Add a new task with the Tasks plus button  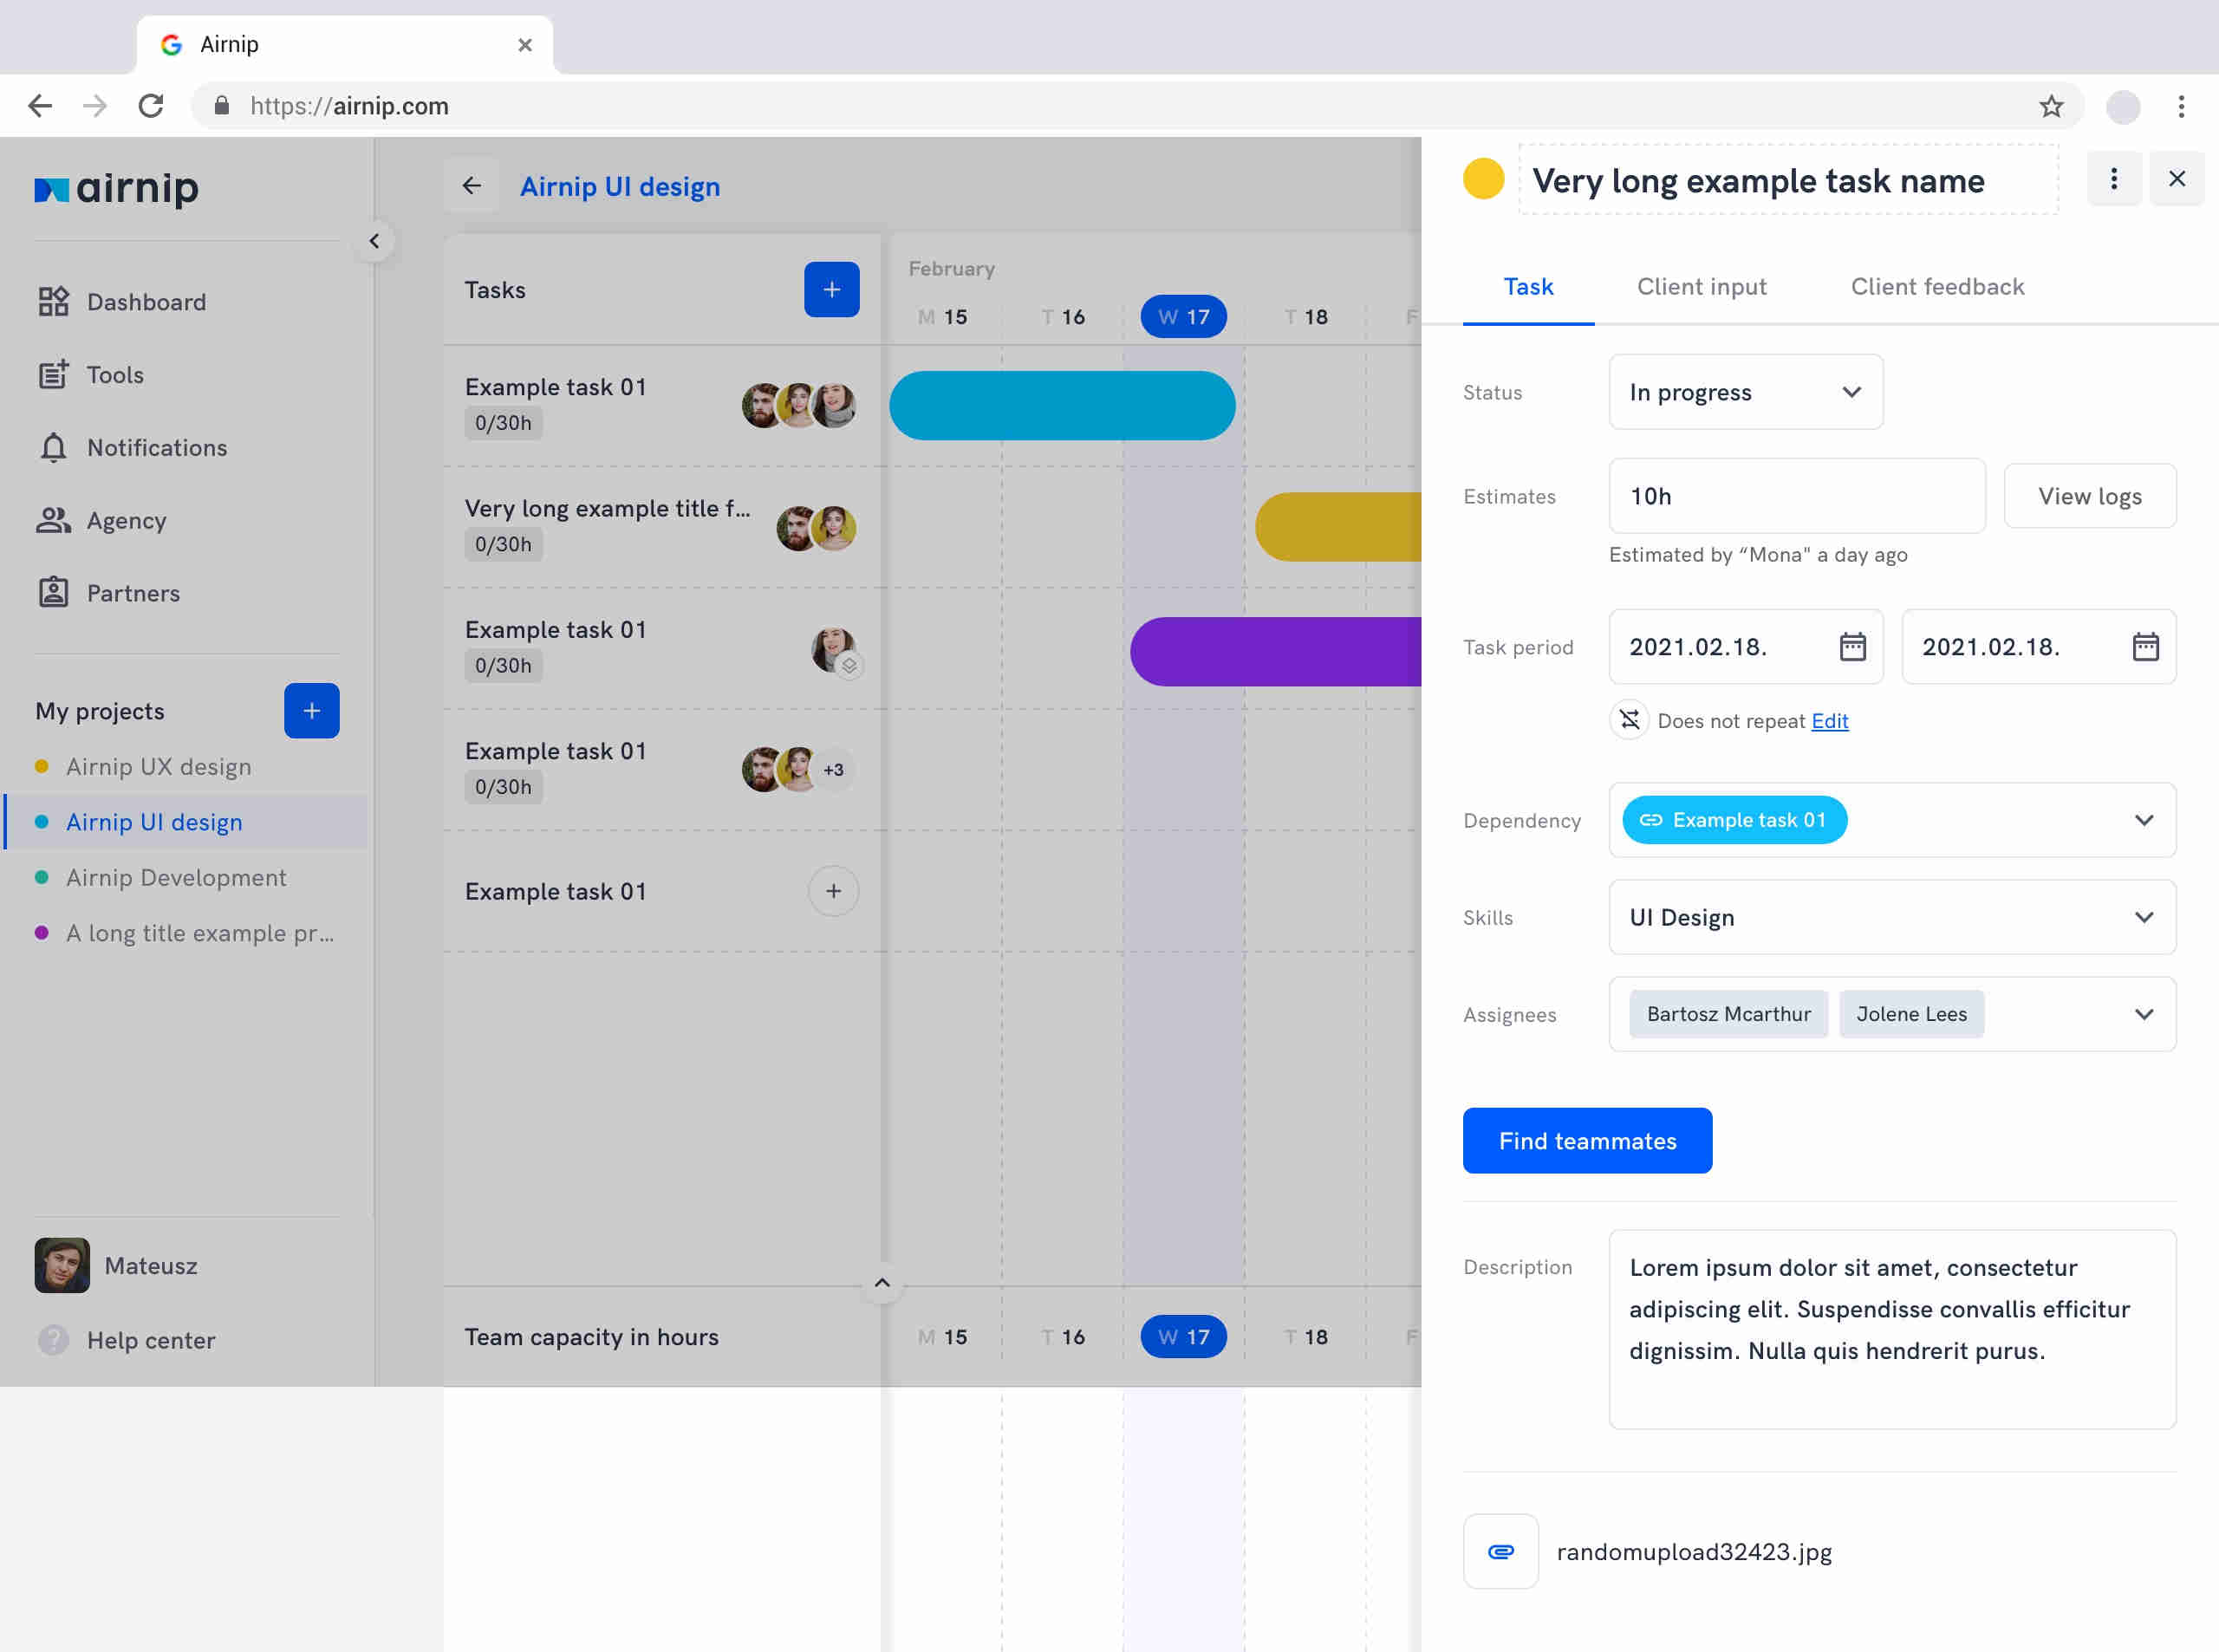[832, 290]
